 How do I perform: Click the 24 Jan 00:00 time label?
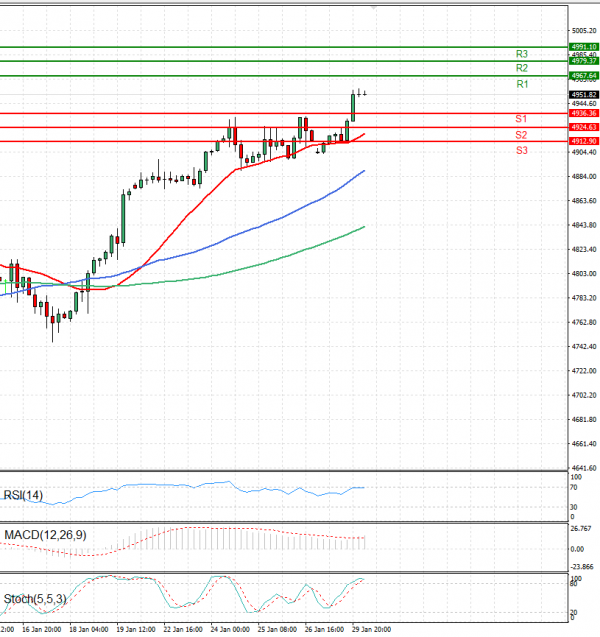pos(230,629)
